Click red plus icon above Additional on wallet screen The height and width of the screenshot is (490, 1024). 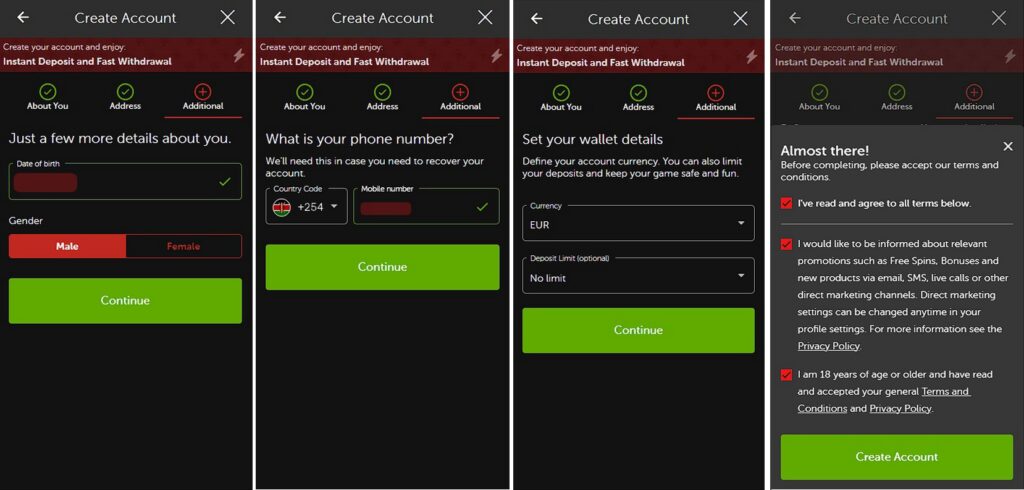click(716, 91)
